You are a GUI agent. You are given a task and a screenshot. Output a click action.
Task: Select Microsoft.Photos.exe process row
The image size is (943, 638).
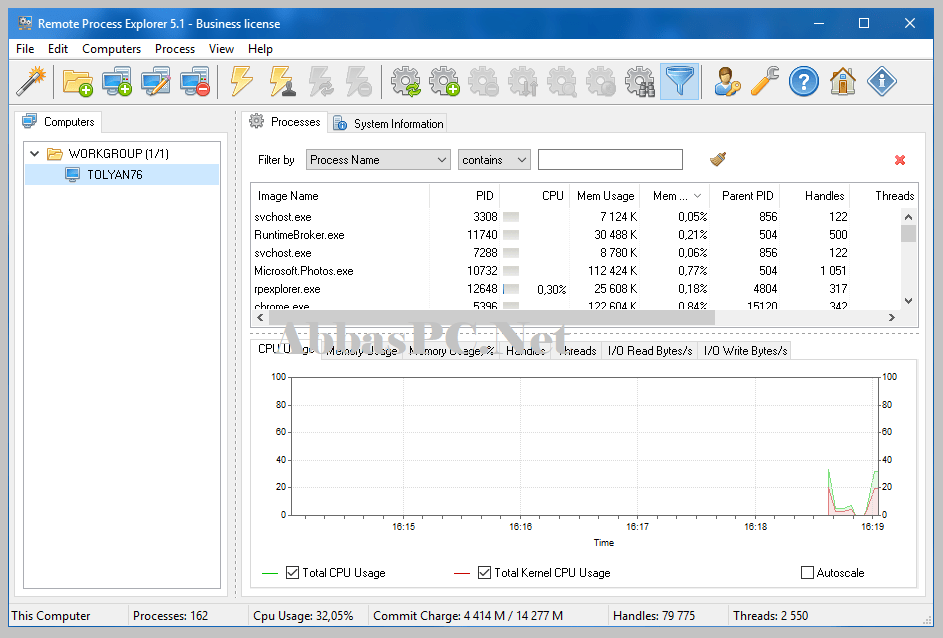(x=576, y=271)
